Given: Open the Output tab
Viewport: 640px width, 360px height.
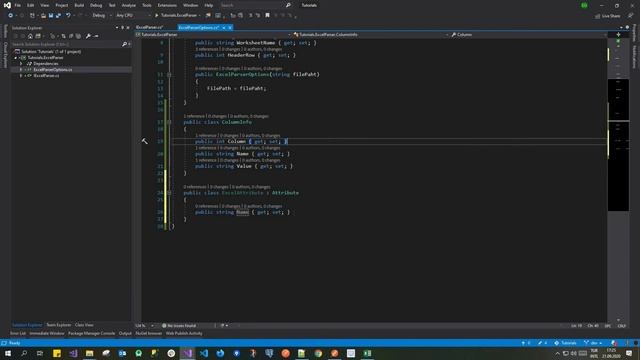Looking at the screenshot, I should coord(125,333).
